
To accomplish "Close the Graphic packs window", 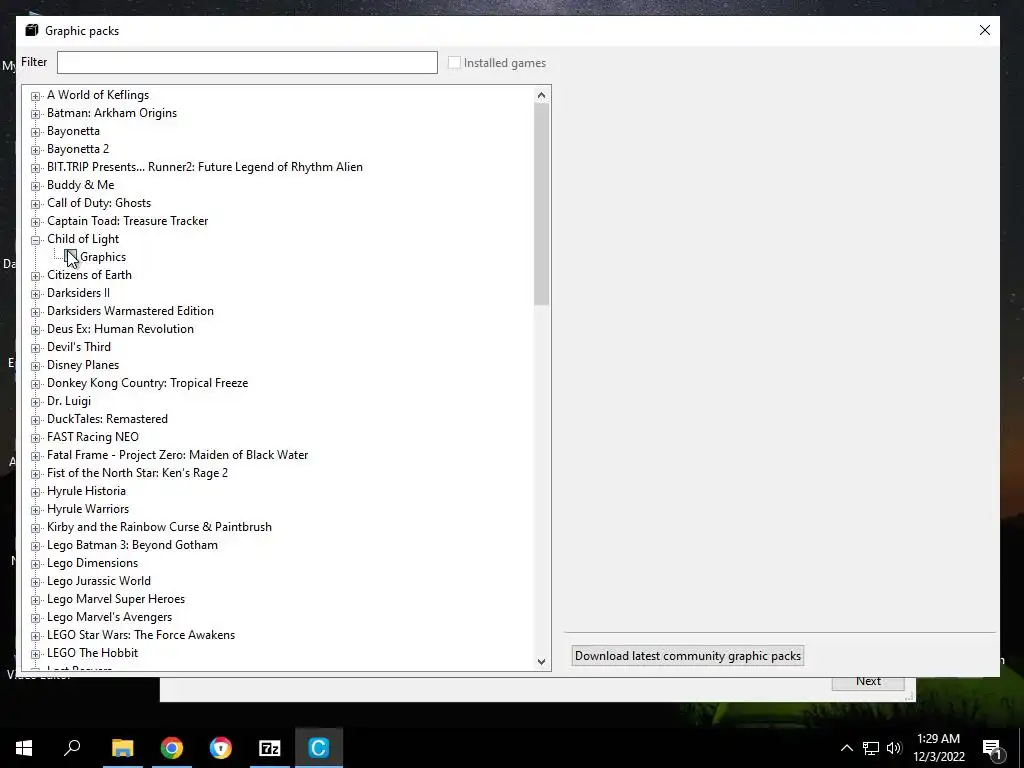I will coord(985,30).
